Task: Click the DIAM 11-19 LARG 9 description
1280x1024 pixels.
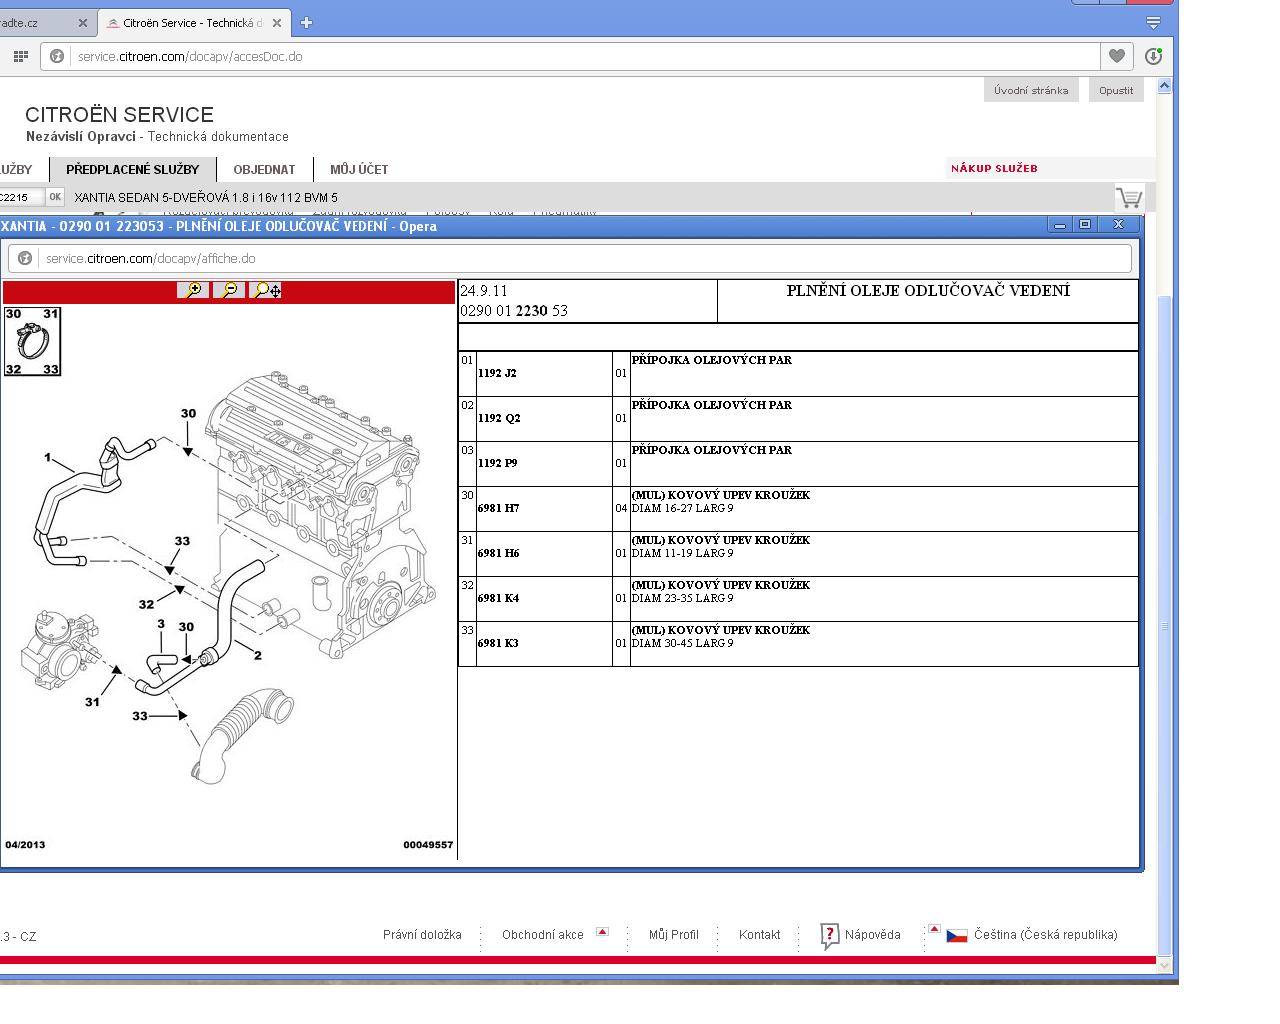Action: [x=682, y=553]
